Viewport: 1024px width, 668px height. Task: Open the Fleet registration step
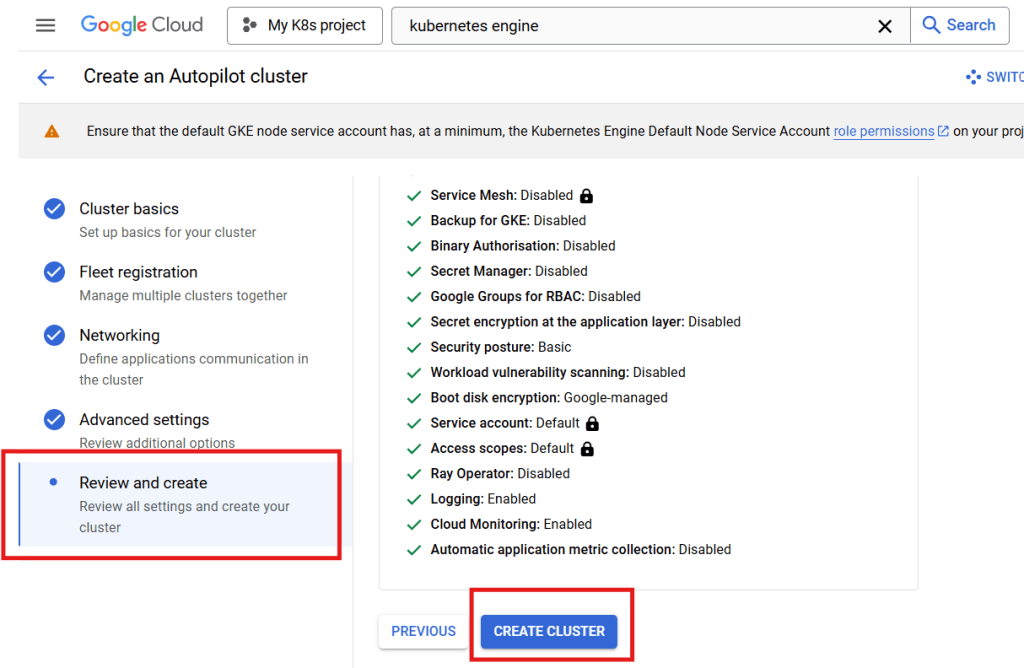167,283
